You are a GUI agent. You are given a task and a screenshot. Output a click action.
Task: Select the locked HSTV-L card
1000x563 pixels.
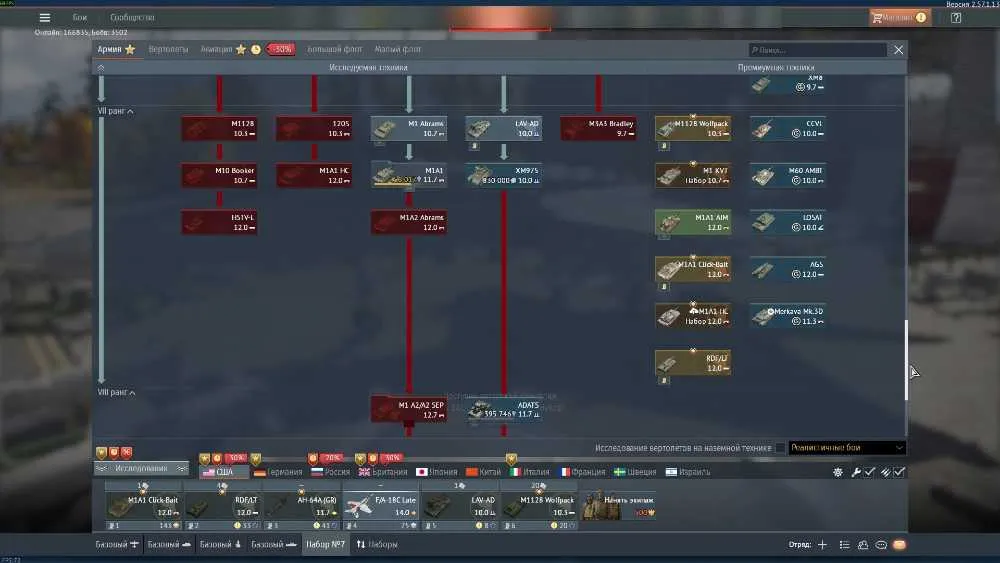[x=219, y=223]
